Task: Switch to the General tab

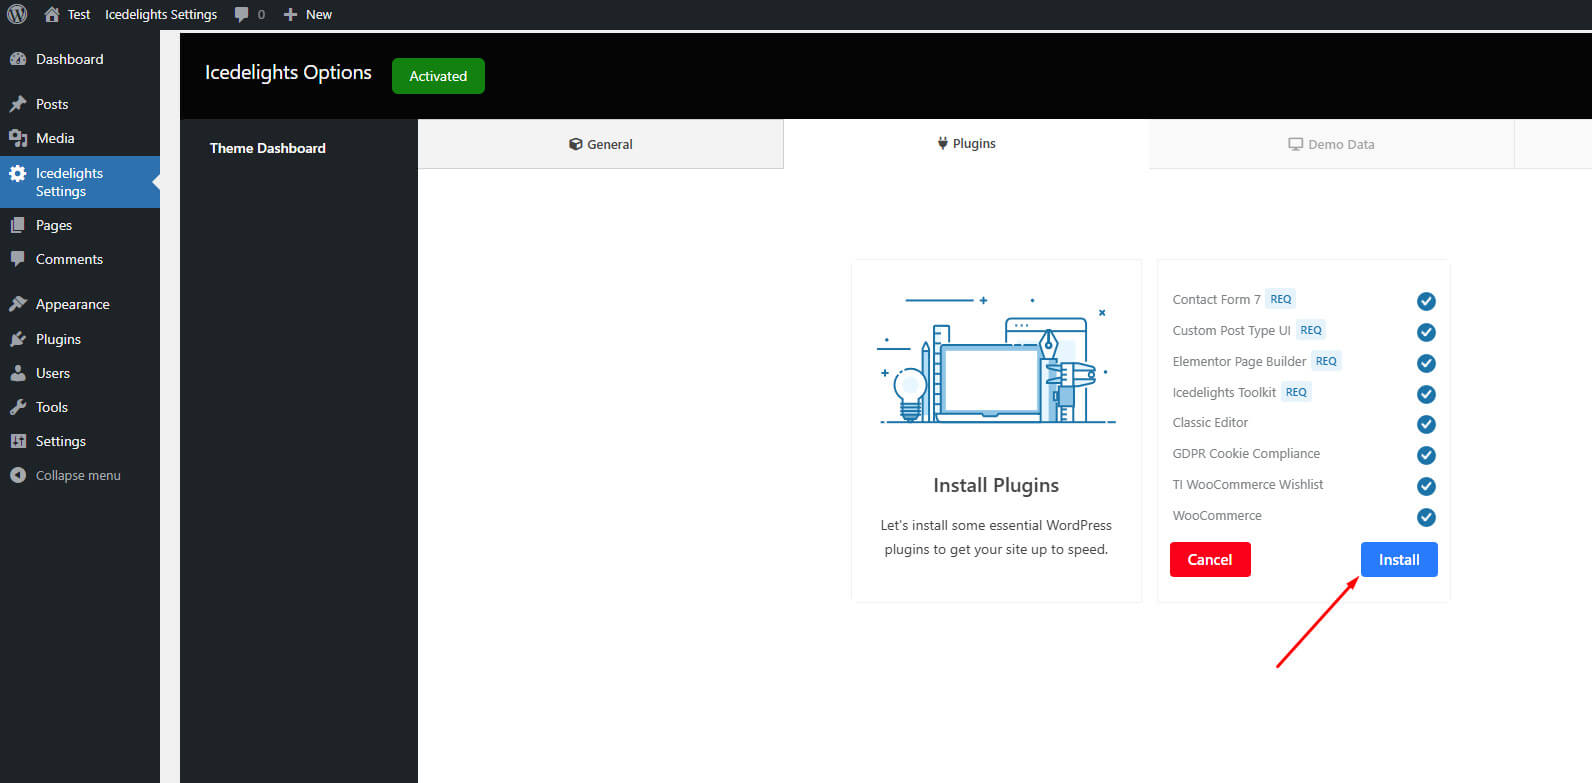Action: pos(600,144)
